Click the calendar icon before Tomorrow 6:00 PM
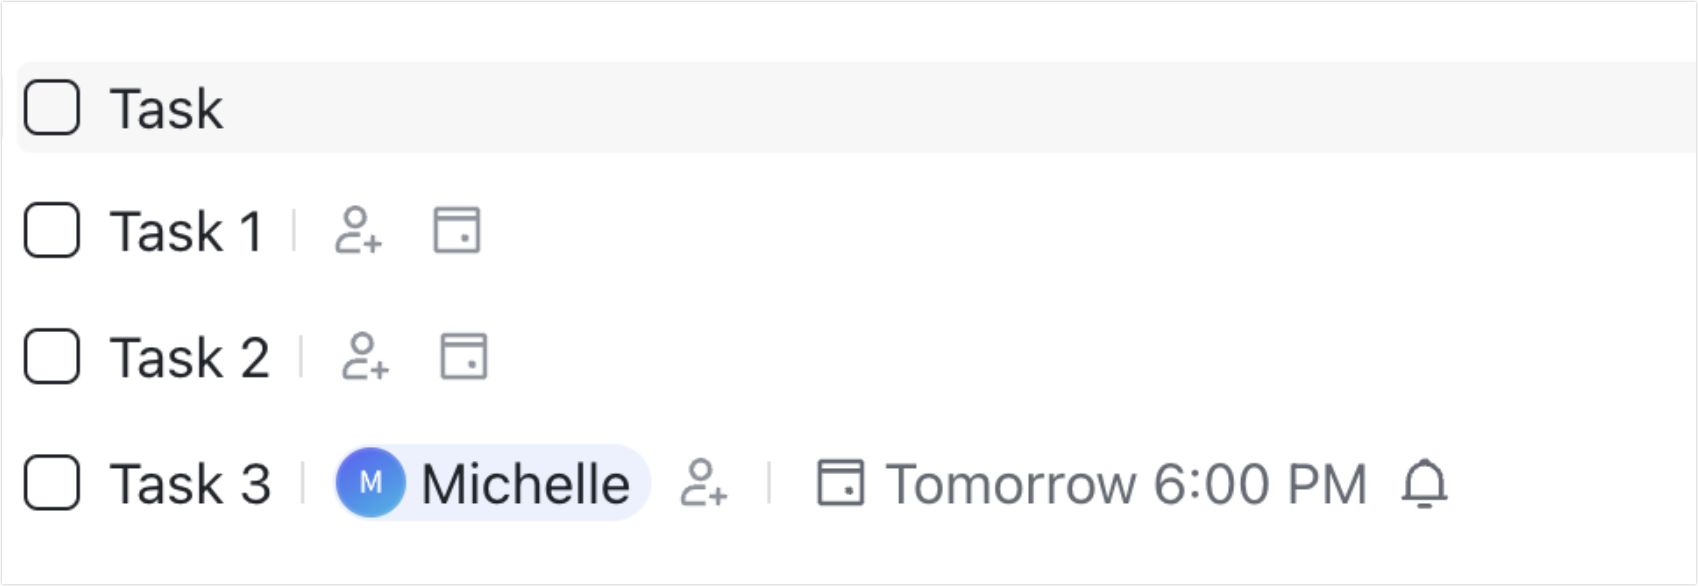The height and width of the screenshot is (586, 1698). 840,483
